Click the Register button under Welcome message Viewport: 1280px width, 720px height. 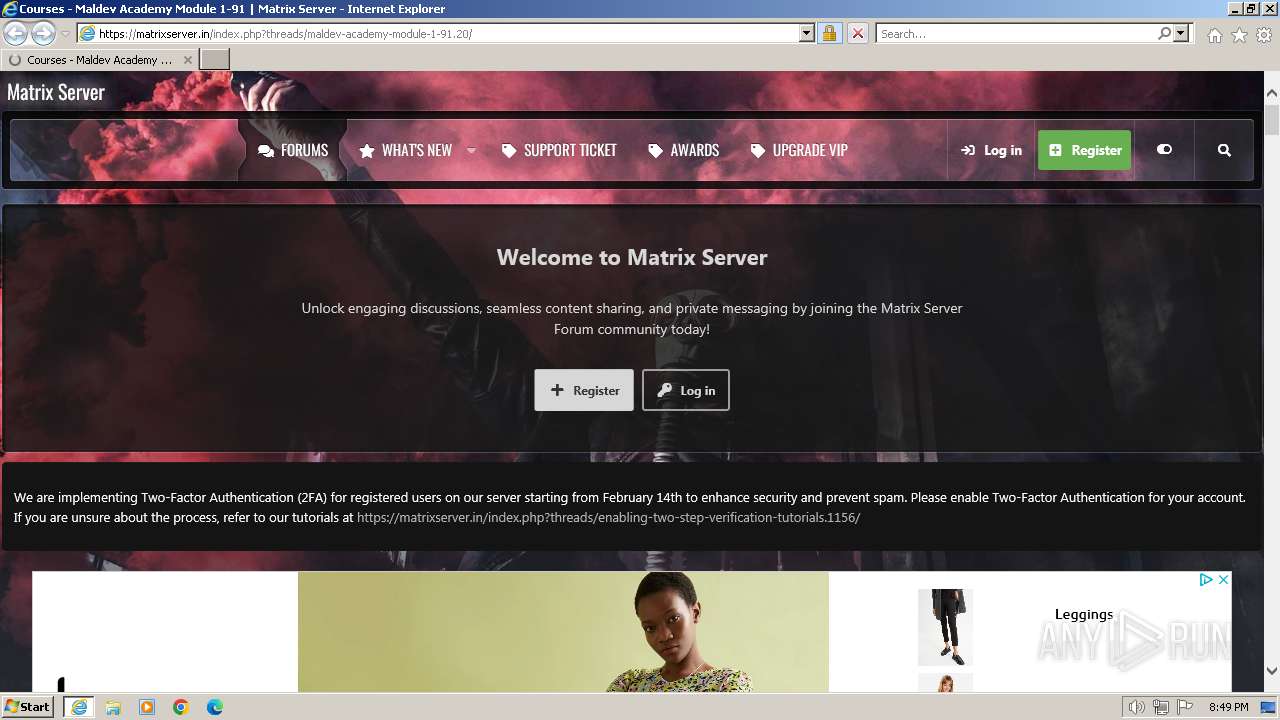(584, 390)
